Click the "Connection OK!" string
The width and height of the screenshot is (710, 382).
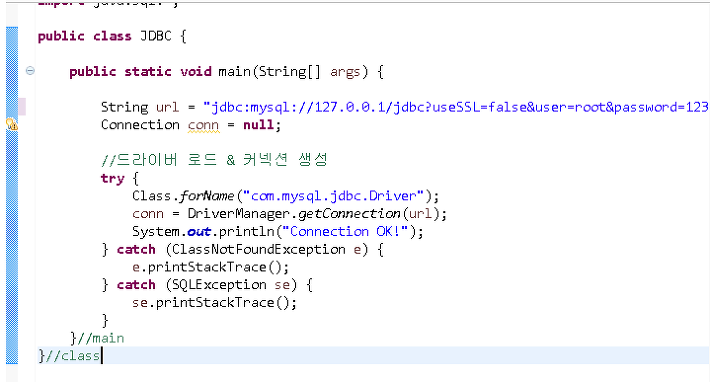click(x=345, y=231)
